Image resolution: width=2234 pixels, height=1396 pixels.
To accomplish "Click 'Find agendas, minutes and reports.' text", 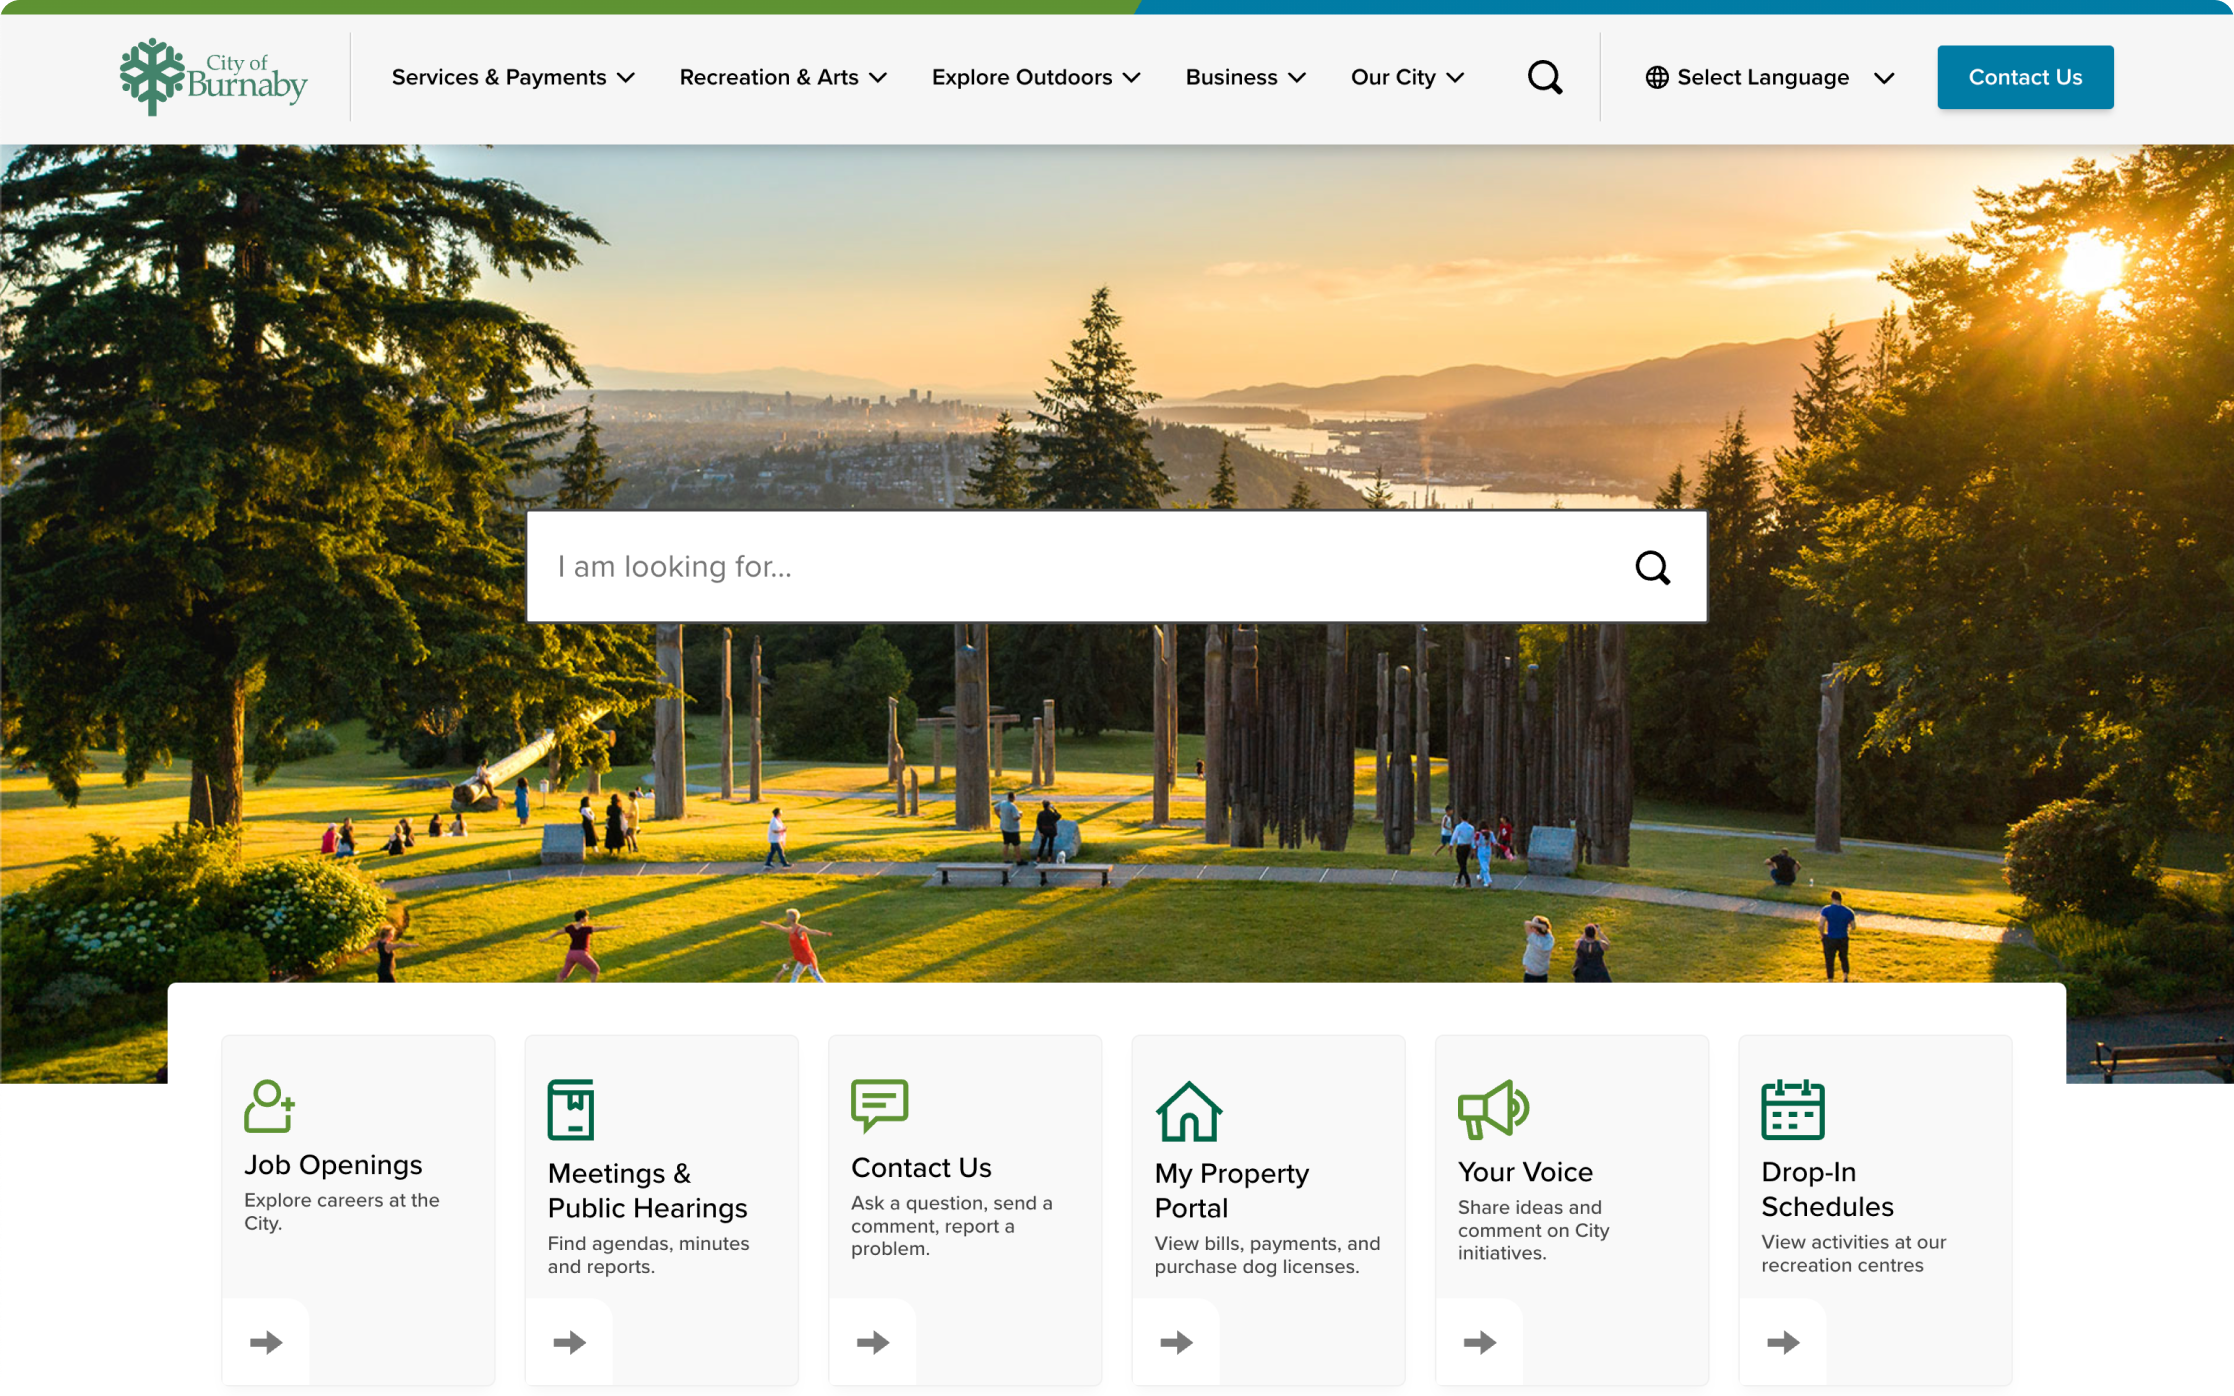I will click(648, 1254).
